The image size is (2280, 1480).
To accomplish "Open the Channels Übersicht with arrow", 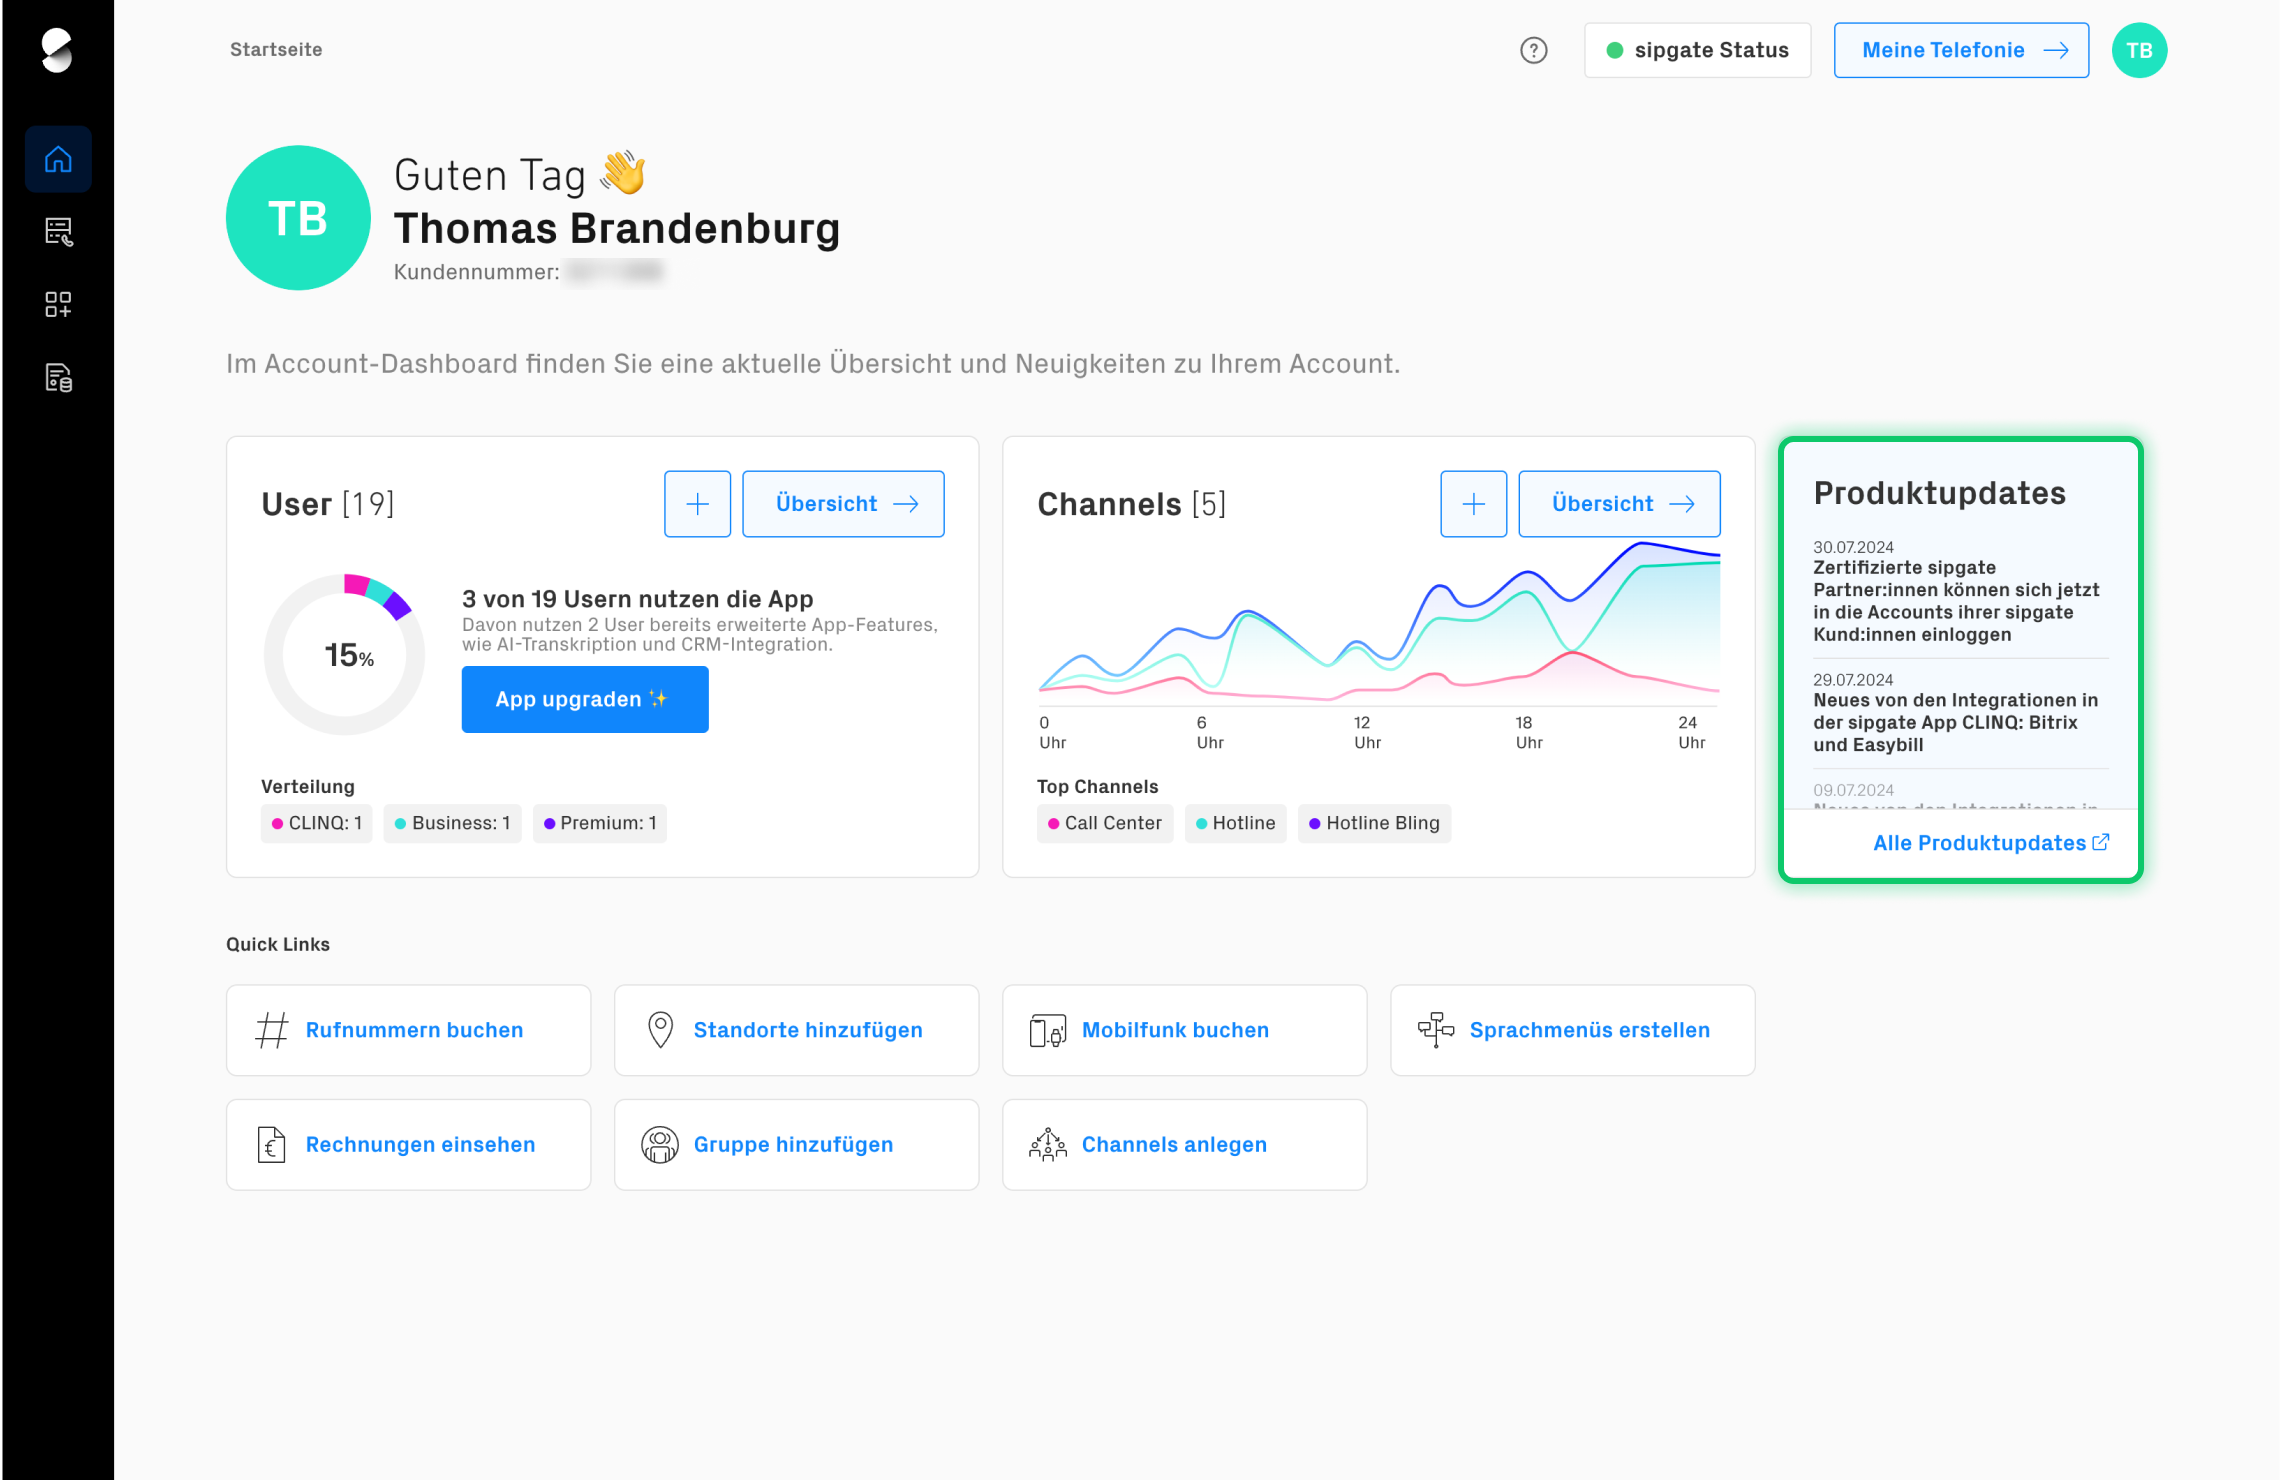I will (x=1619, y=503).
